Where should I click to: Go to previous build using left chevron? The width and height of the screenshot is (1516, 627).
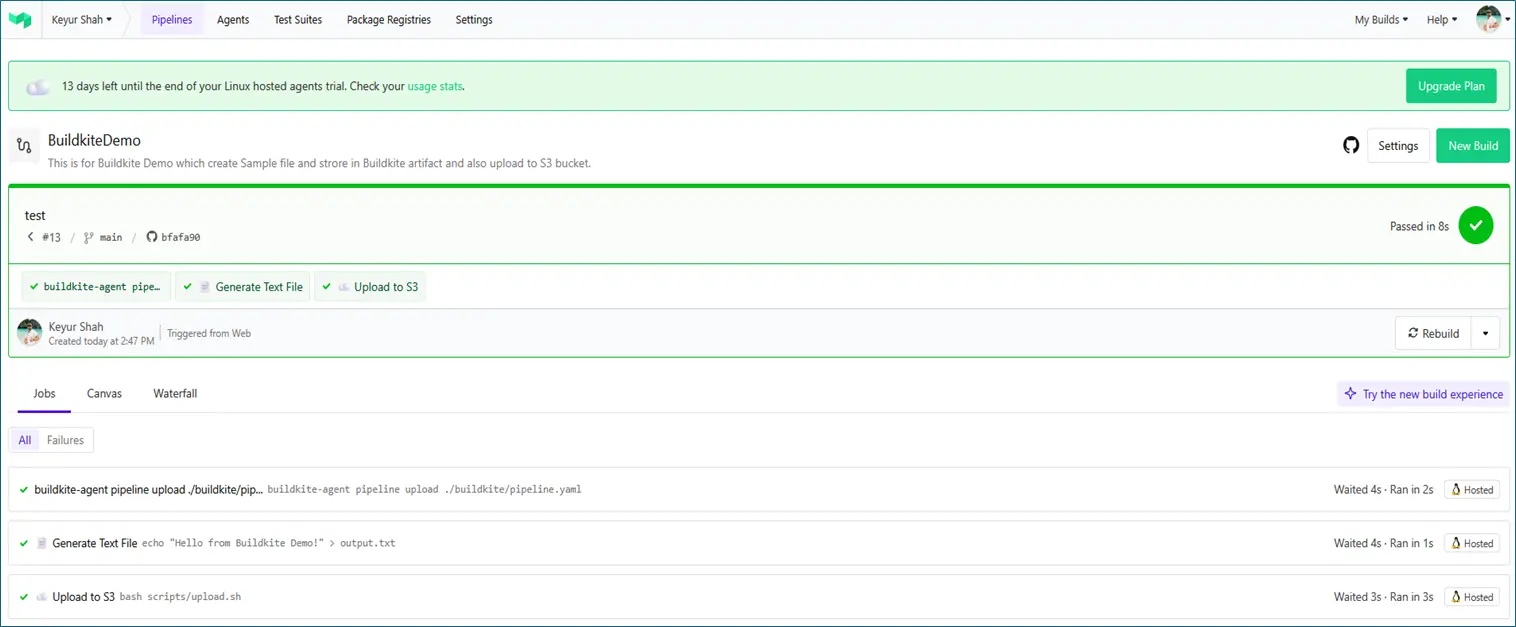[x=31, y=237]
